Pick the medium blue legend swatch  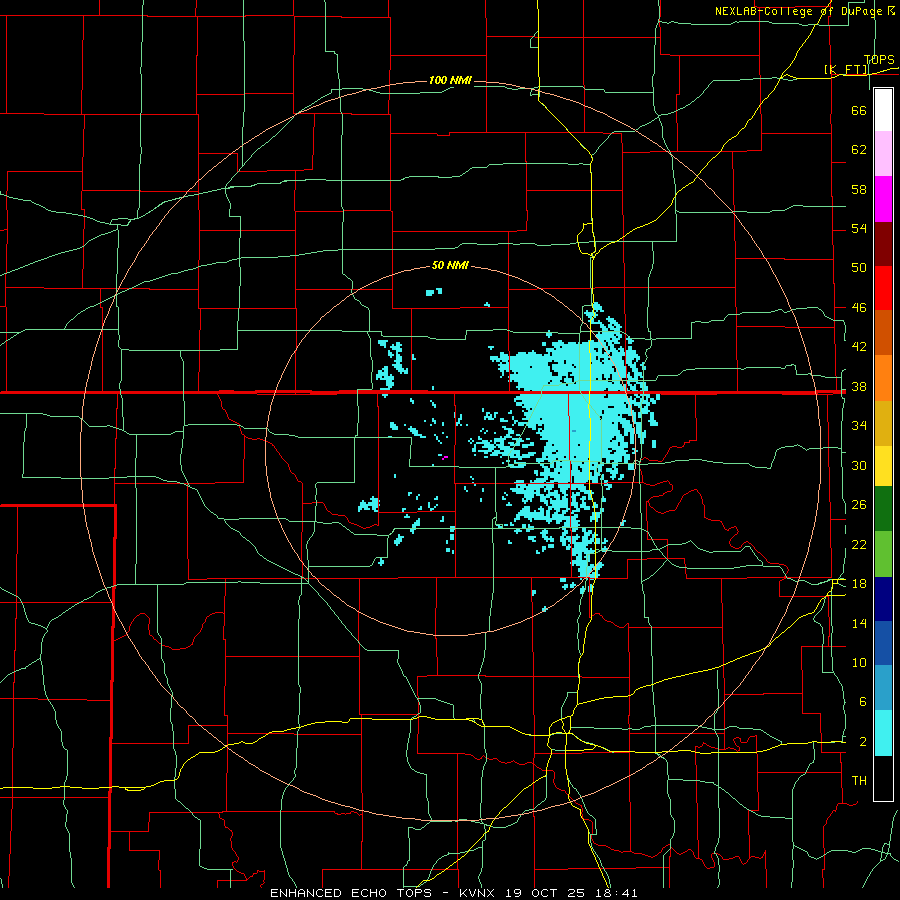(883, 643)
